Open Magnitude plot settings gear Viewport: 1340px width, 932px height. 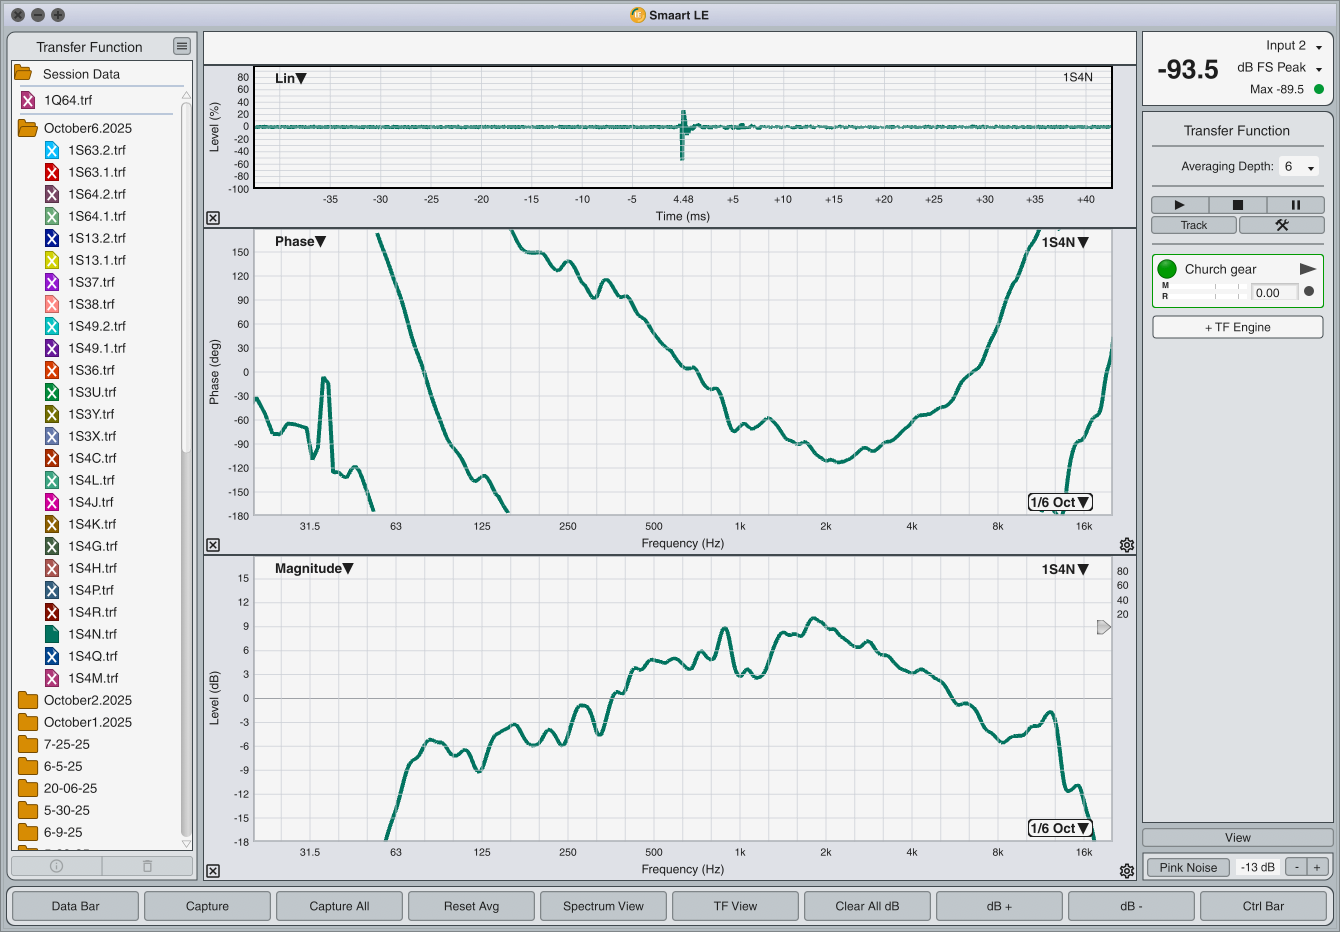point(1127,871)
